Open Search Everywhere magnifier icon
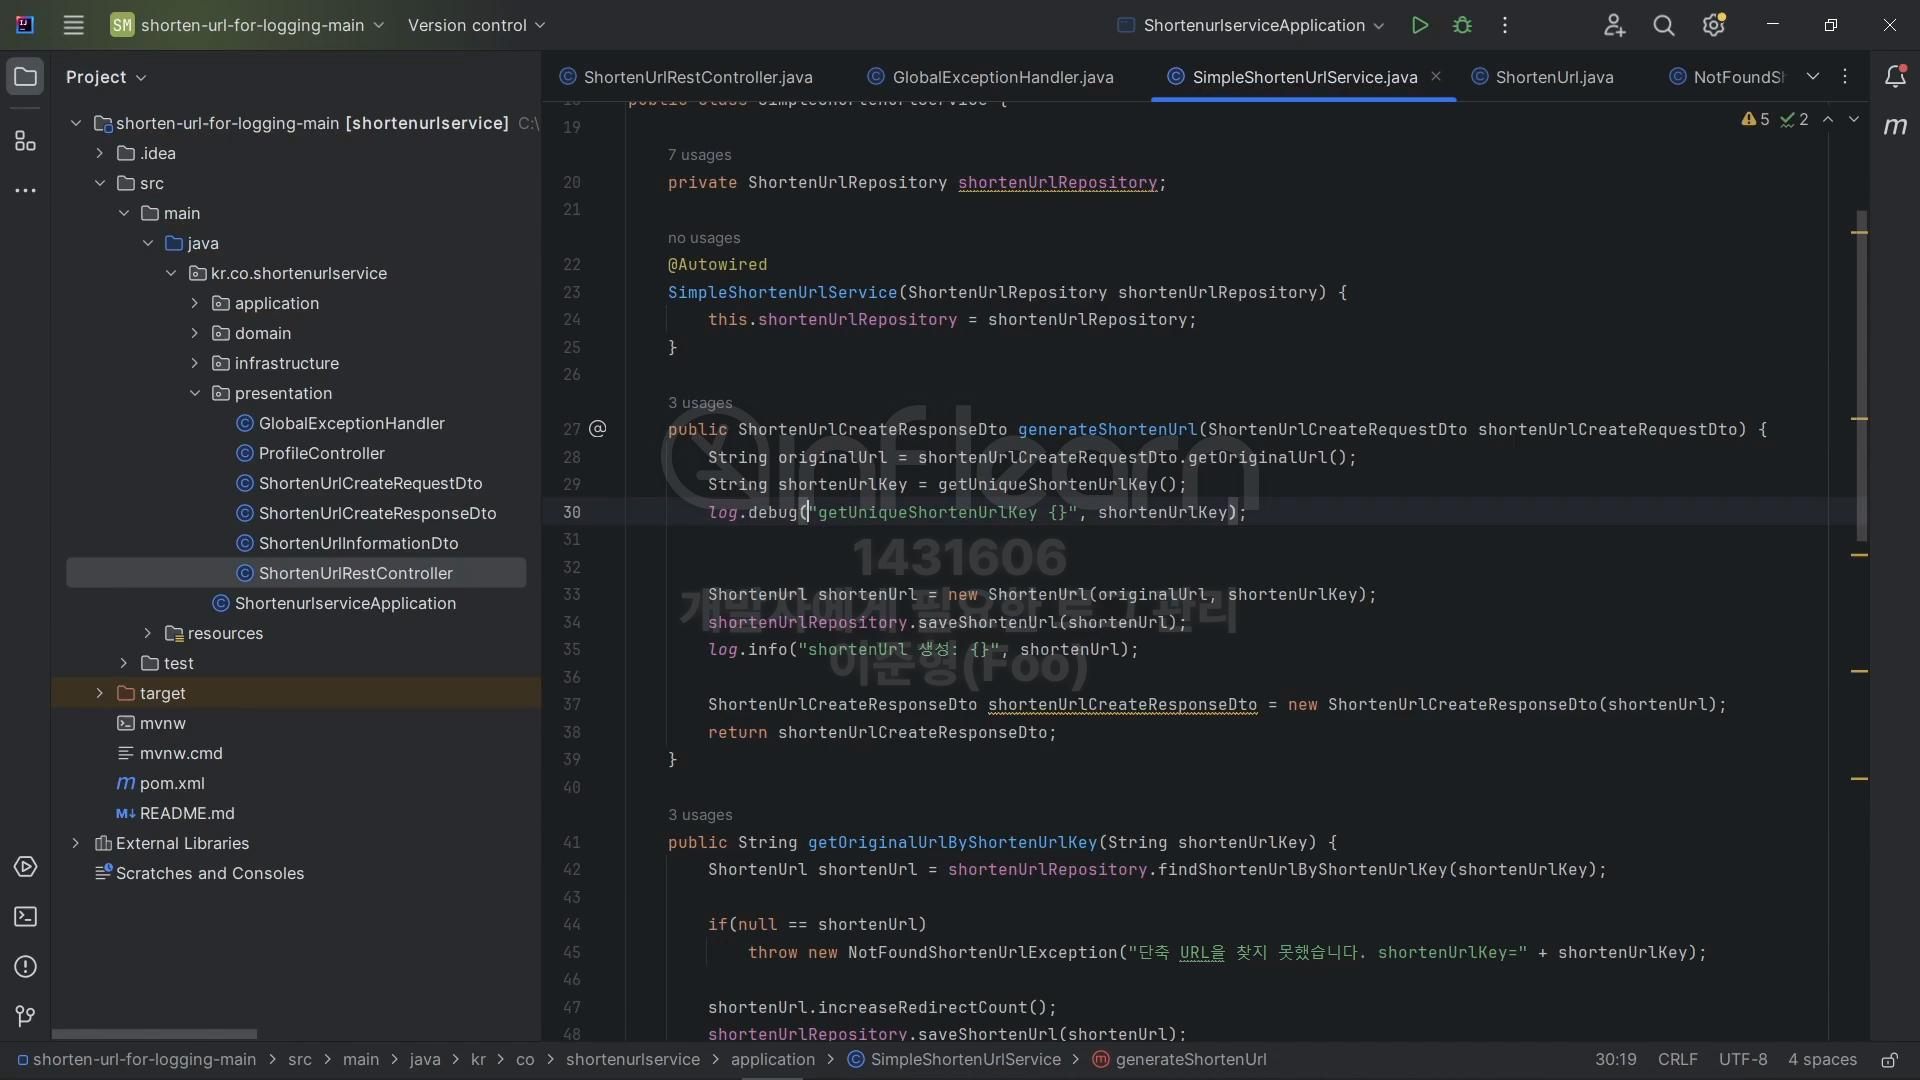Image resolution: width=1920 pixels, height=1080 pixels. pyautogui.click(x=1664, y=25)
